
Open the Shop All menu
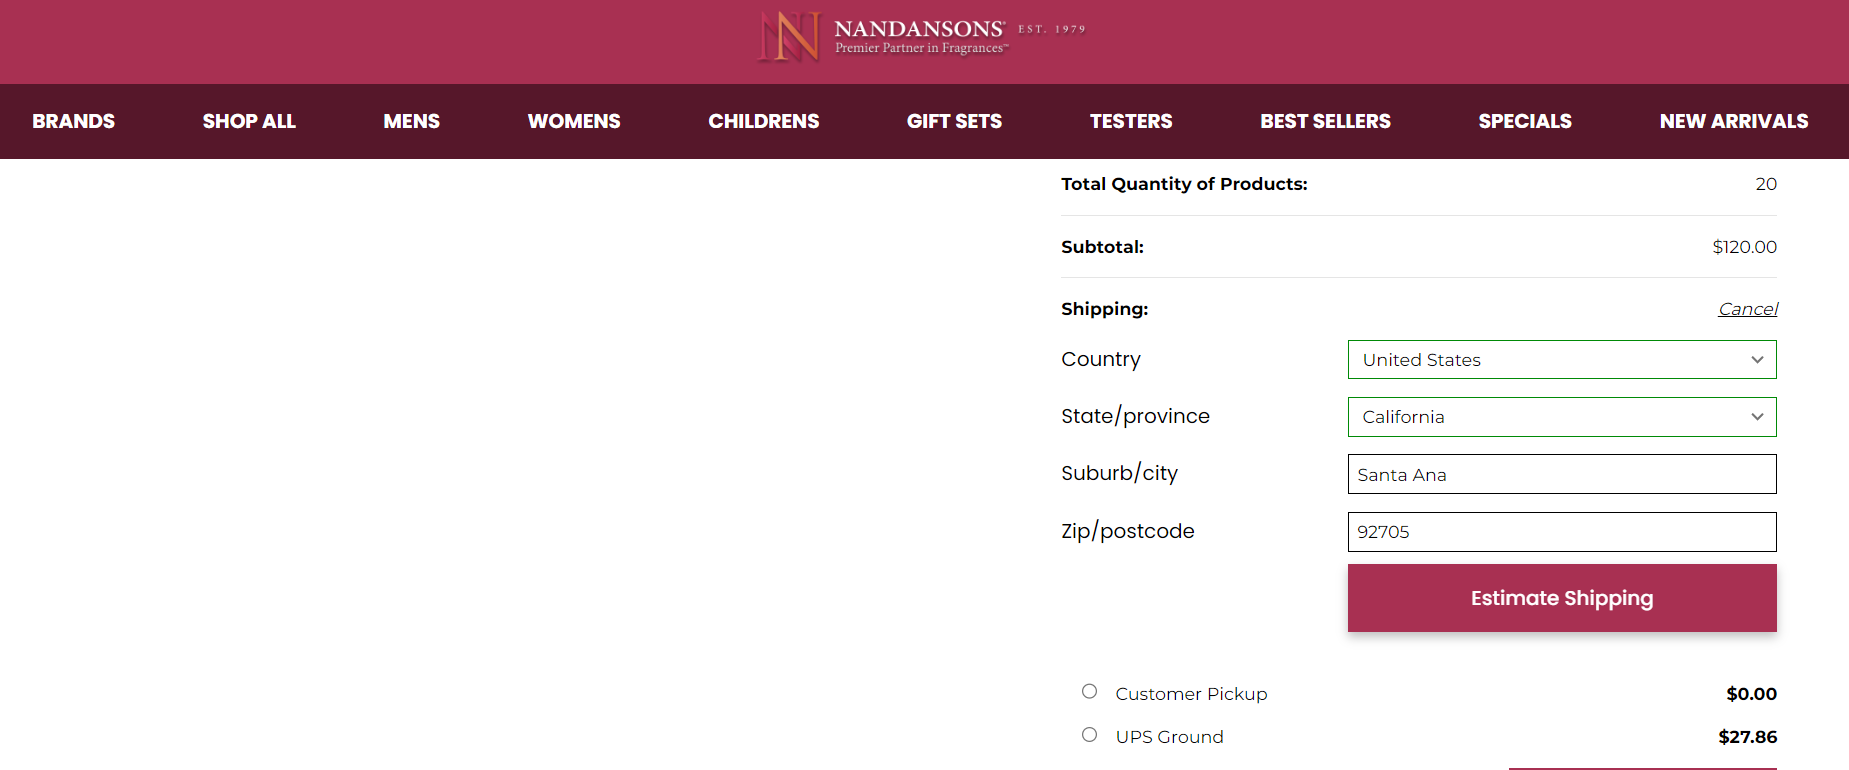[249, 121]
